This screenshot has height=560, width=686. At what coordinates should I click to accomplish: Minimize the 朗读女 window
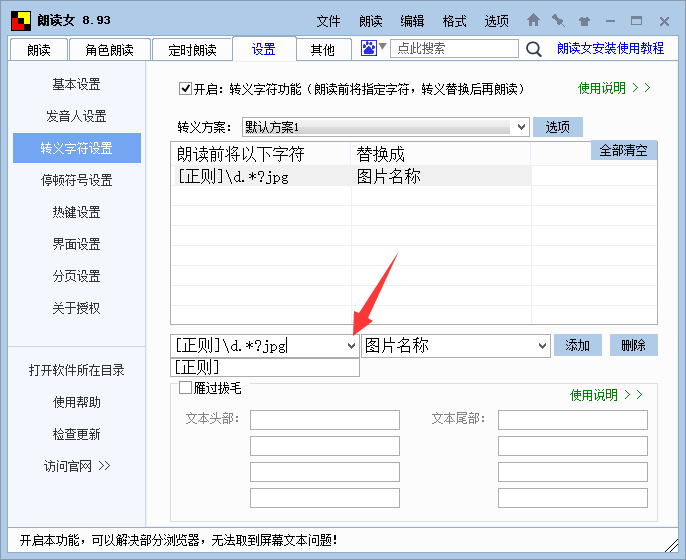click(610, 21)
